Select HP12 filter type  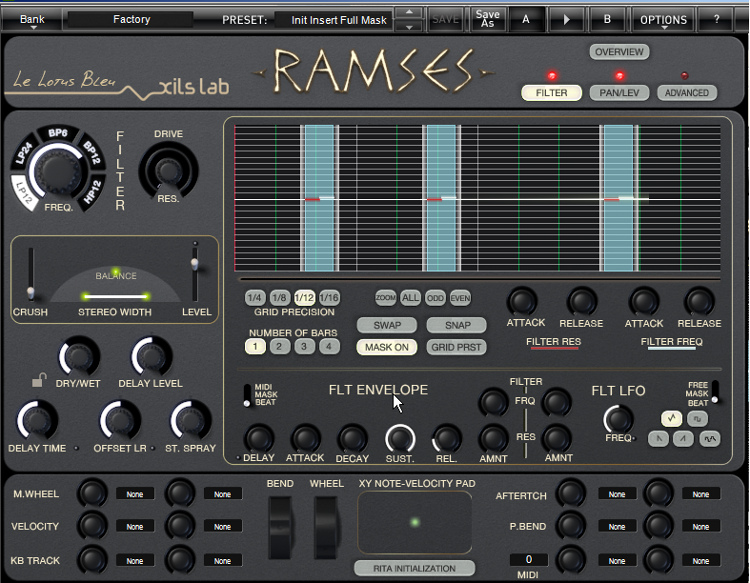click(x=92, y=192)
